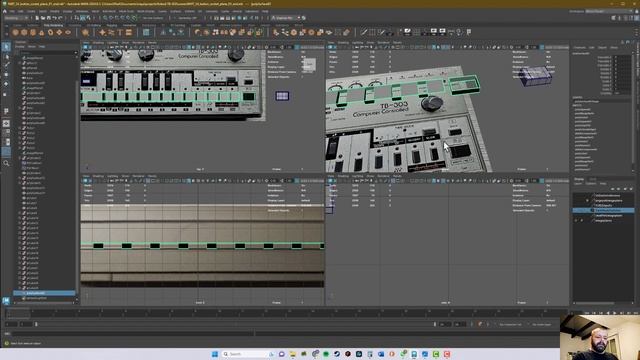Click the Type (T) text tool shelf icon
The image size is (640, 360).
(120, 32)
